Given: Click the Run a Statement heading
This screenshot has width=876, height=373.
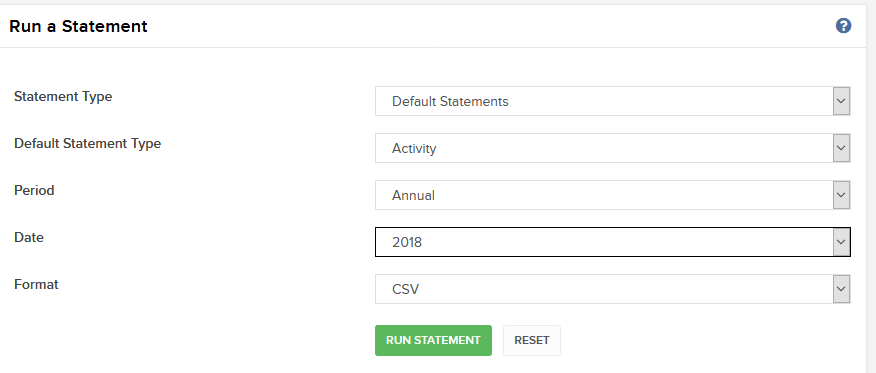Looking at the screenshot, I should pyautogui.click(x=79, y=26).
